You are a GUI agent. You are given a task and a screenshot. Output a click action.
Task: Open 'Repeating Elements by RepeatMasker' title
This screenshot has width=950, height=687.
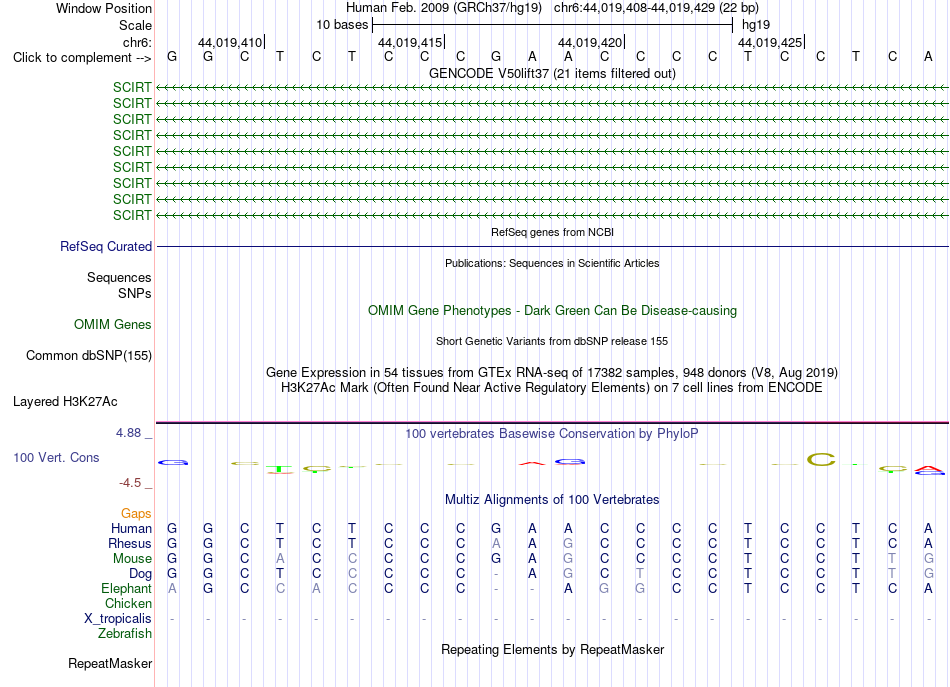tap(552, 649)
